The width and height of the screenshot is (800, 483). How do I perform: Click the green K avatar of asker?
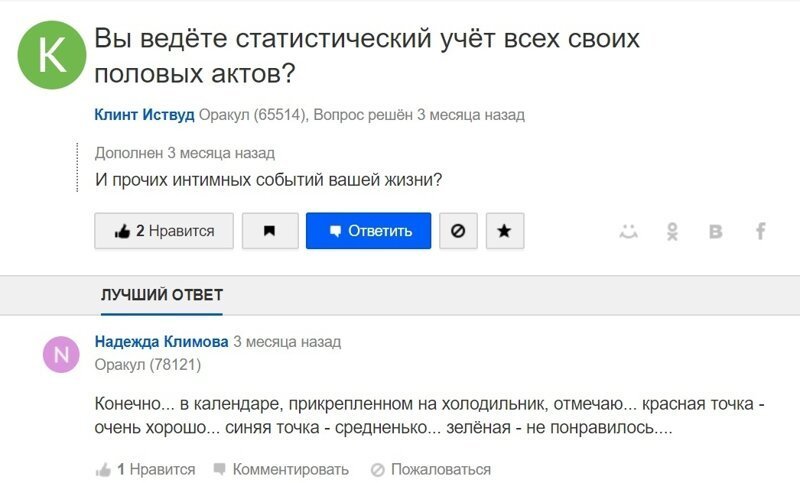click(51, 56)
